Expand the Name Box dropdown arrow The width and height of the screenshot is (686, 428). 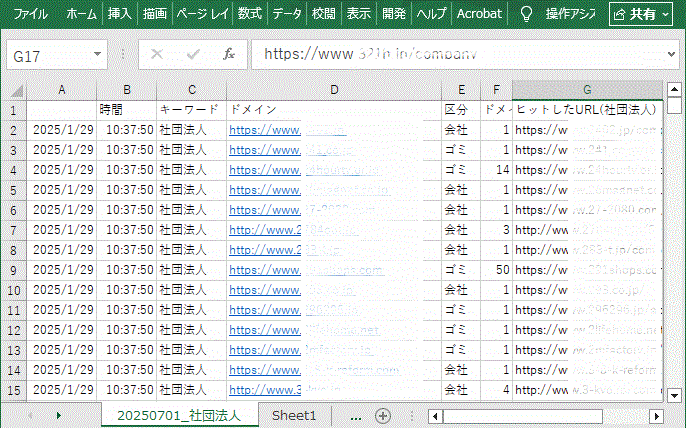(98, 55)
